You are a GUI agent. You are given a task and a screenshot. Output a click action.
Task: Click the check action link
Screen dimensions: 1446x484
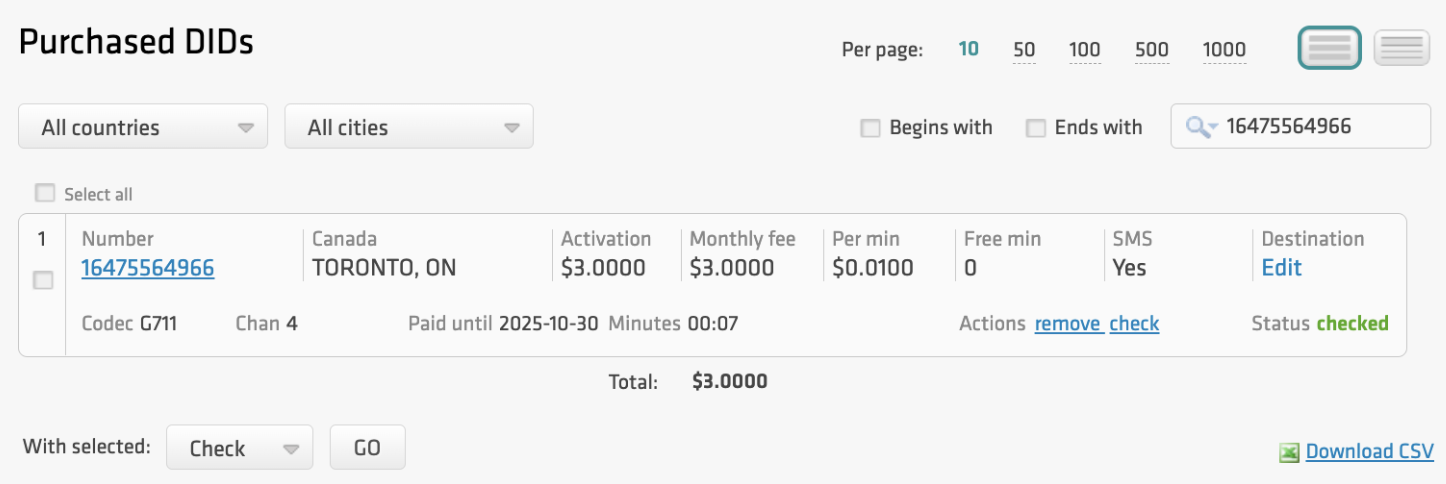tap(1134, 323)
